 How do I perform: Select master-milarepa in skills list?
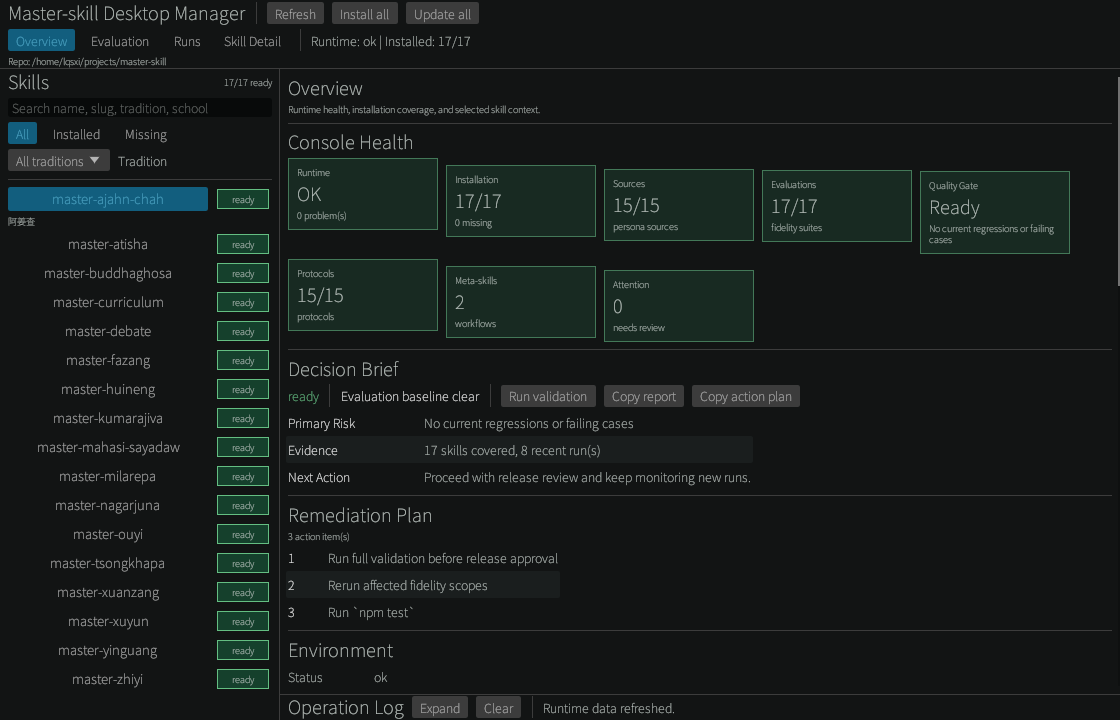(108, 476)
